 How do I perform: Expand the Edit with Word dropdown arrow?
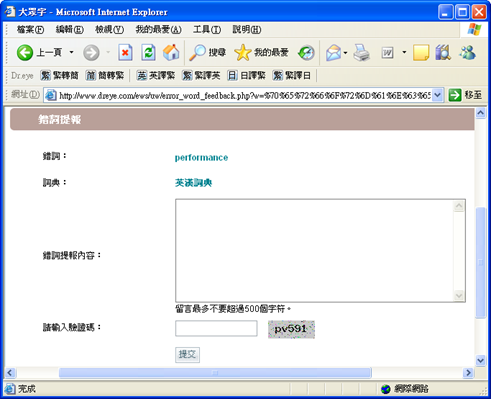pyautogui.click(x=404, y=52)
